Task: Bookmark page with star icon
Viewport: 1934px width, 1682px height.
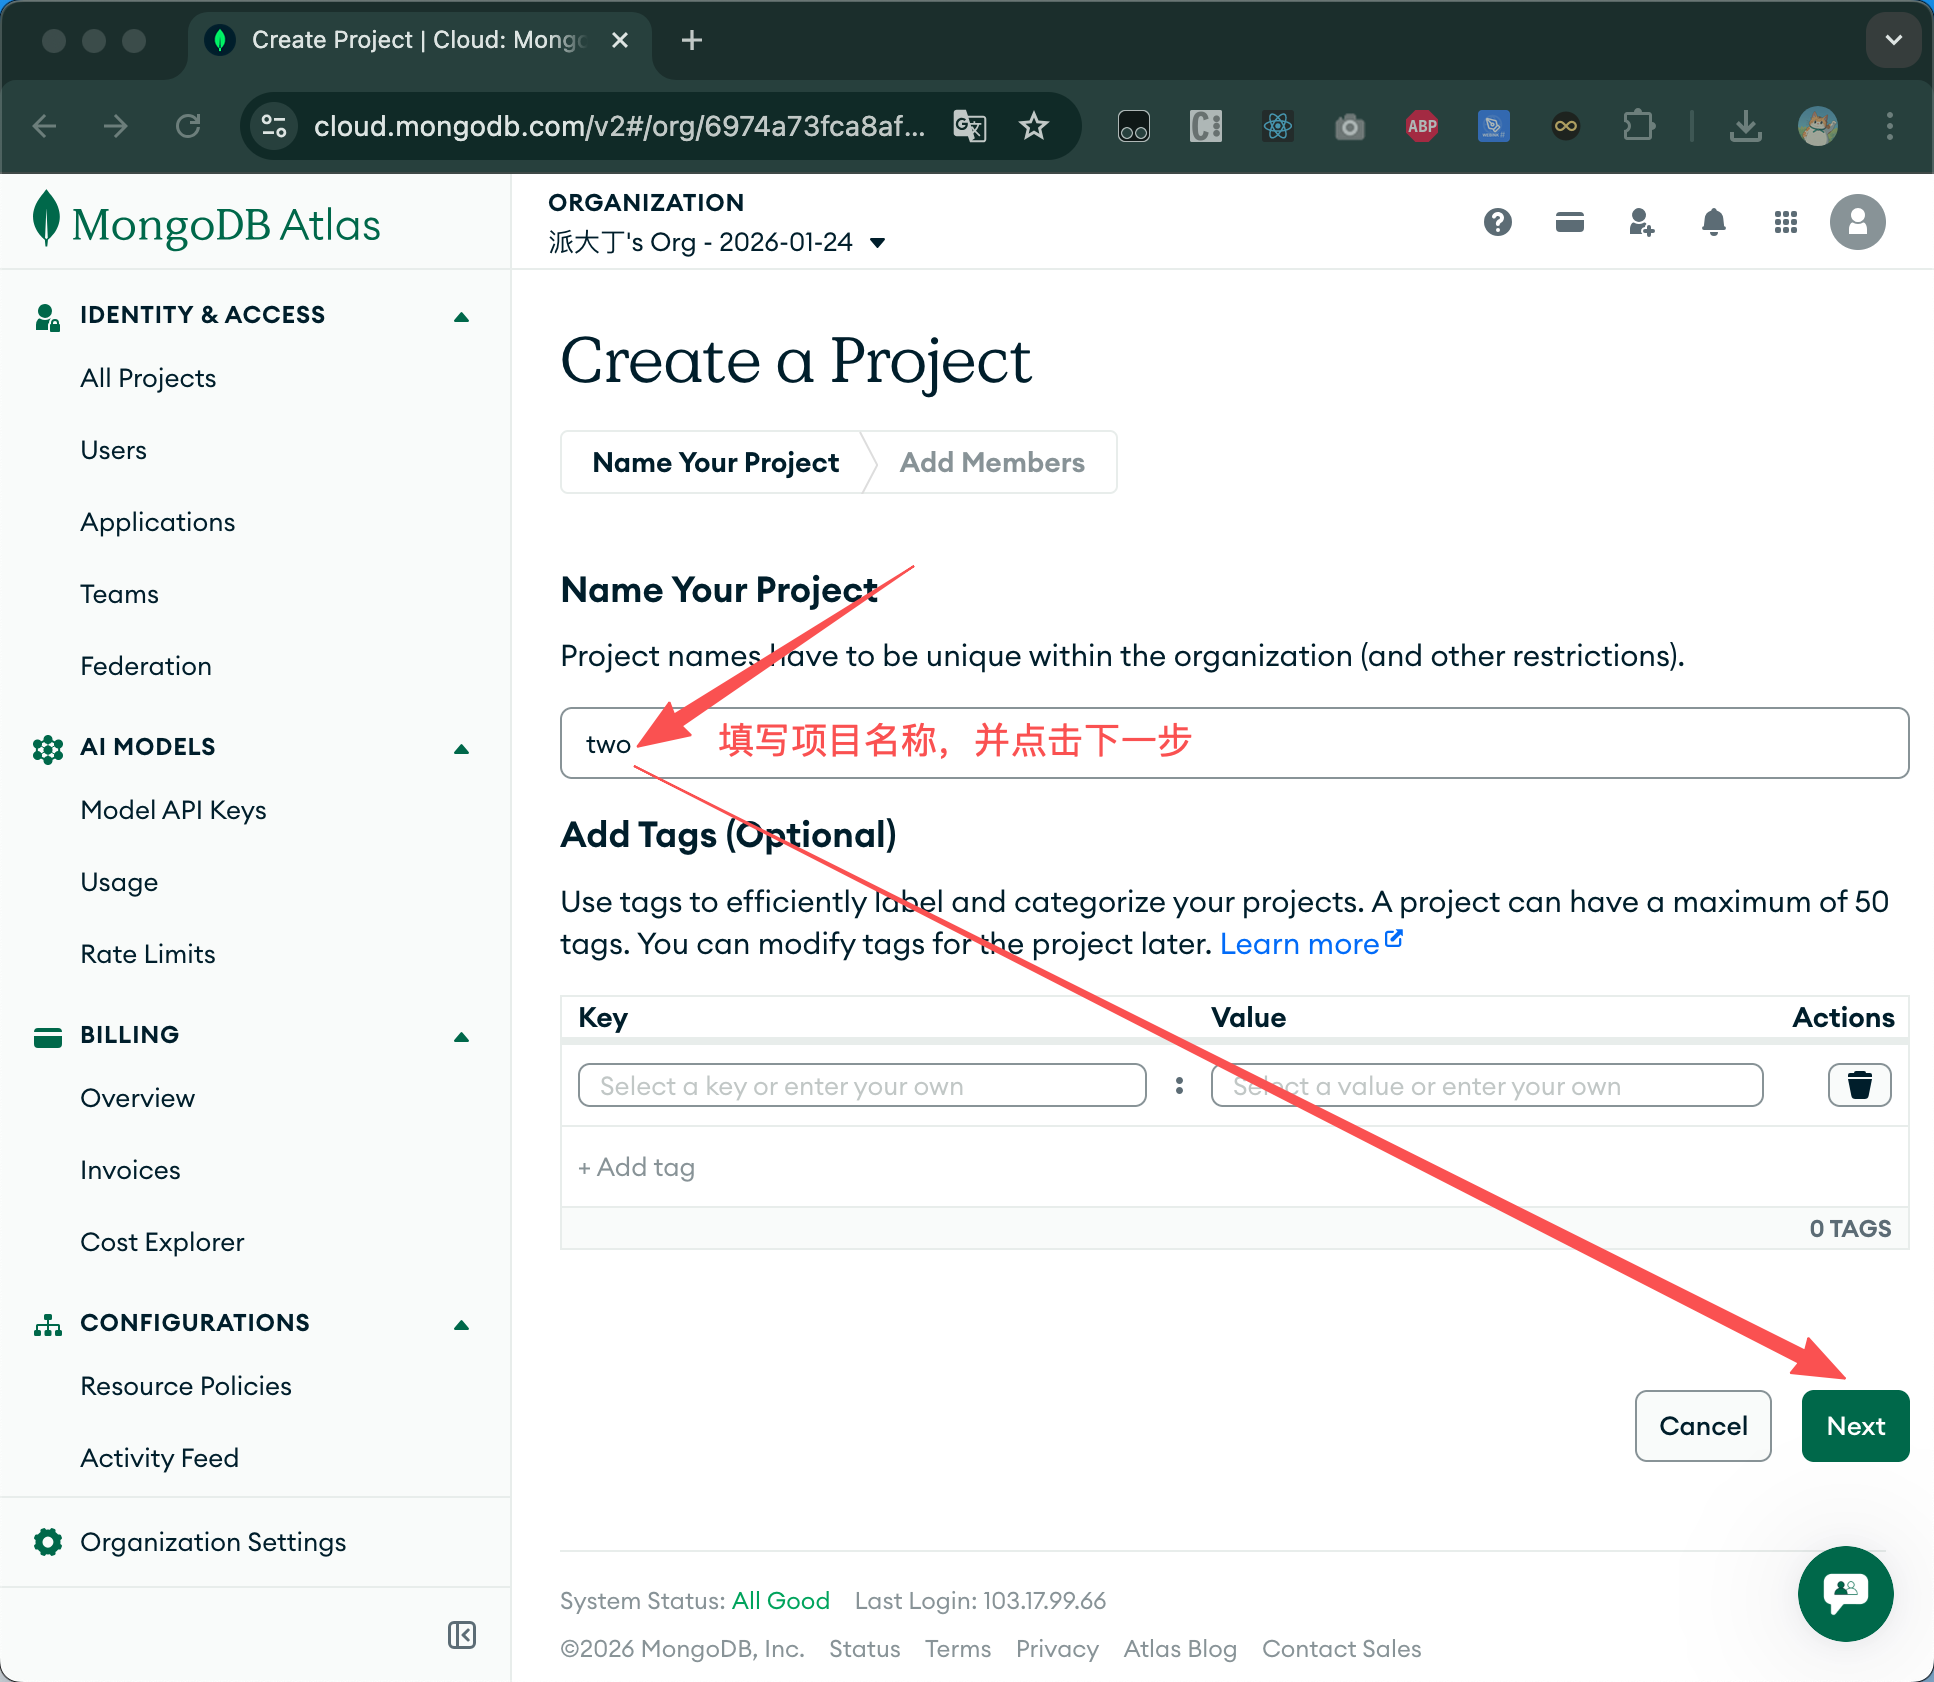Action: pyautogui.click(x=1033, y=126)
